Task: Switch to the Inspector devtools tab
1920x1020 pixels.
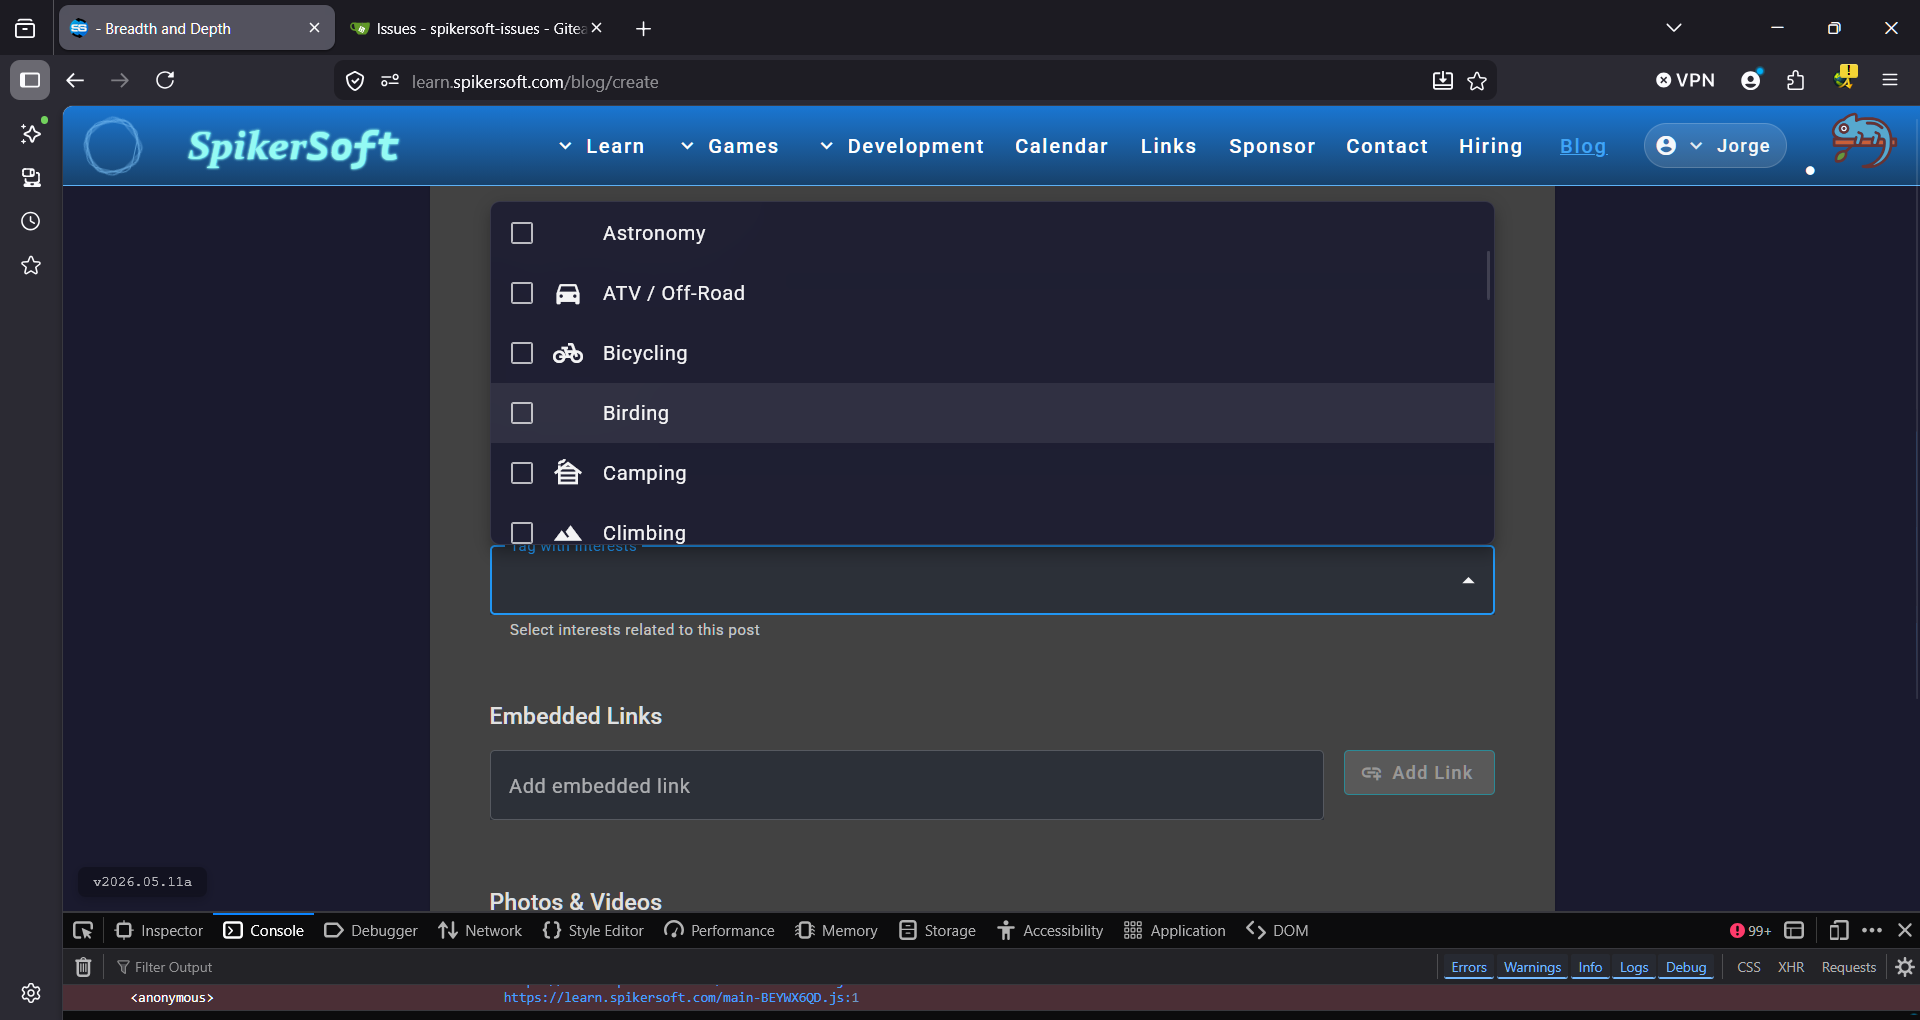Action: (159, 931)
